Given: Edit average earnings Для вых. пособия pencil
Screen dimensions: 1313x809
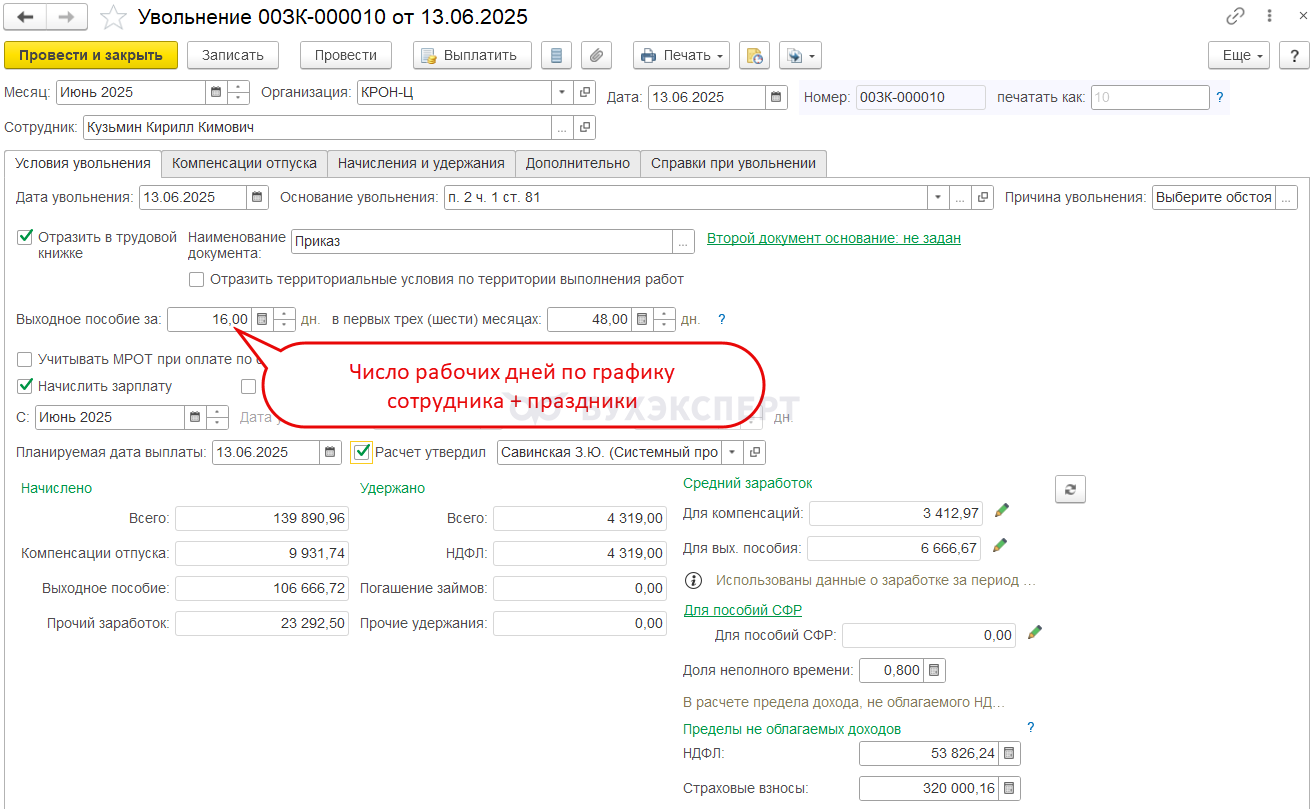Looking at the screenshot, I should (998, 546).
